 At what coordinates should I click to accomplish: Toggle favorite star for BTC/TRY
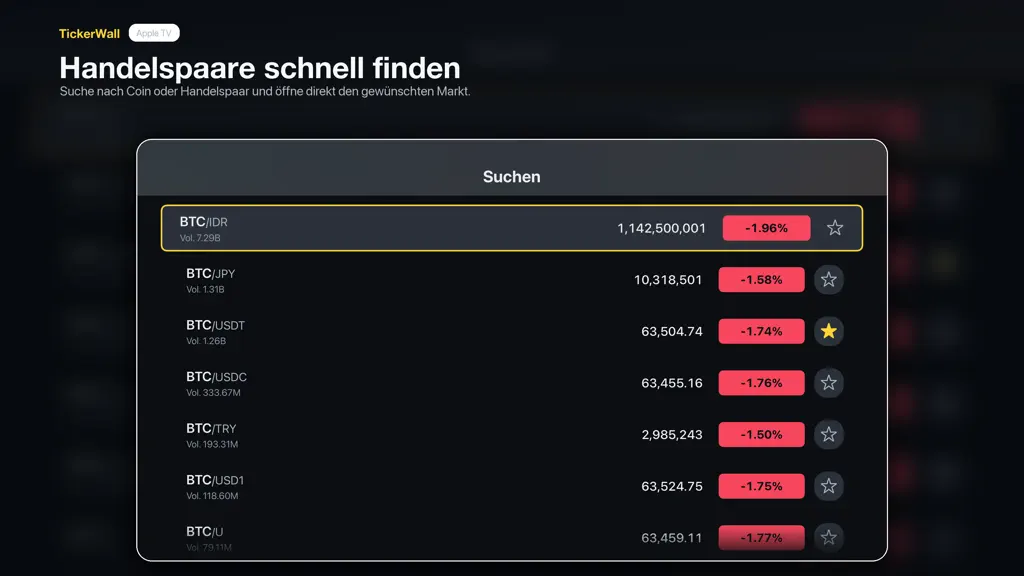tap(829, 434)
